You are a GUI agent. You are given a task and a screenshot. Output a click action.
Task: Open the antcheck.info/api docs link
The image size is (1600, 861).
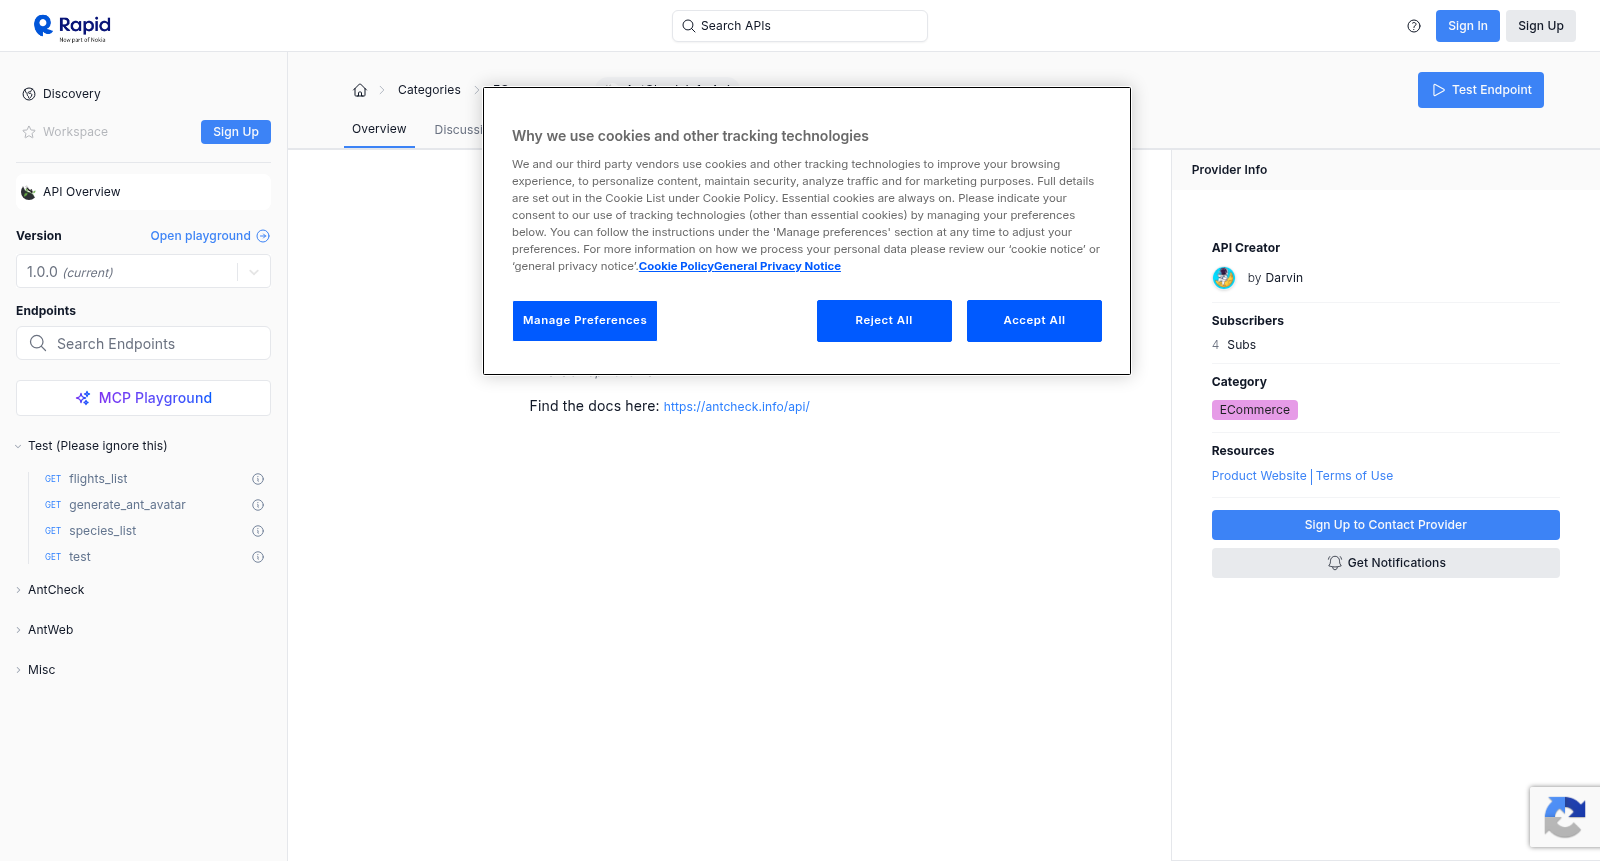736,407
